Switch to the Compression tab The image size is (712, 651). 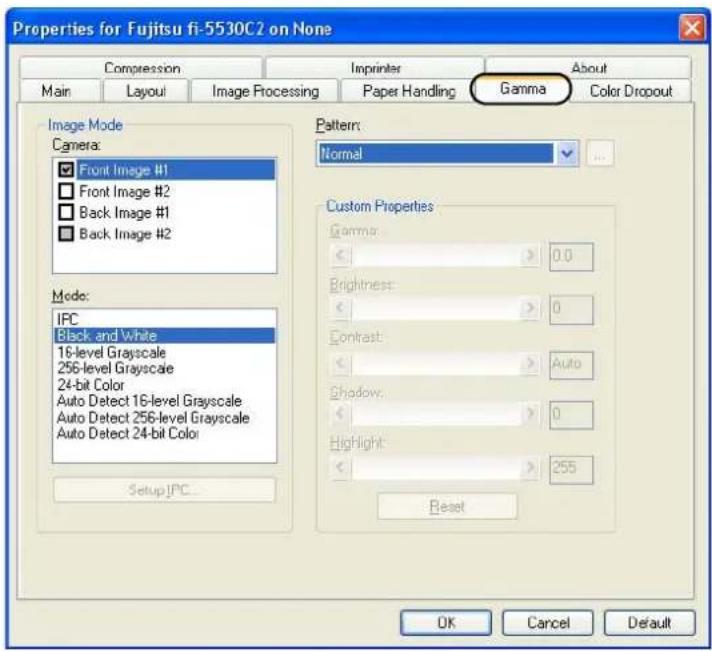click(x=142, y=68)
